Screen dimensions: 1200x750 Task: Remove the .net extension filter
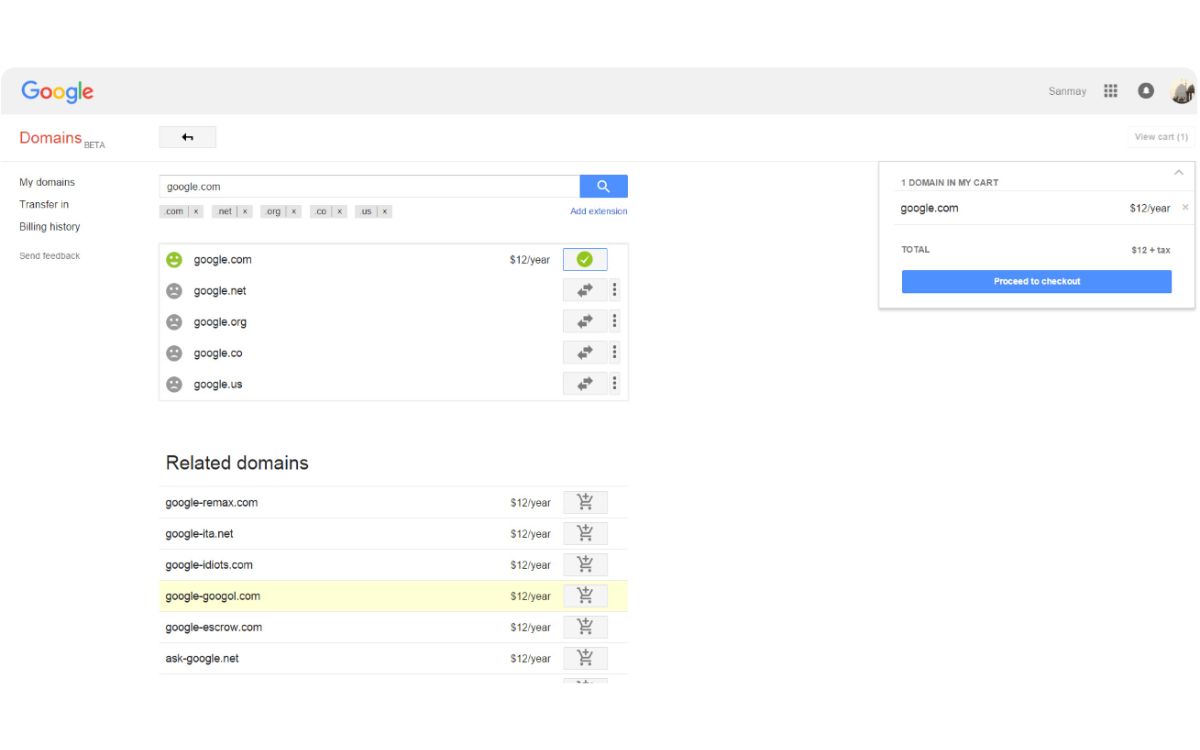(x=245, y=212)
